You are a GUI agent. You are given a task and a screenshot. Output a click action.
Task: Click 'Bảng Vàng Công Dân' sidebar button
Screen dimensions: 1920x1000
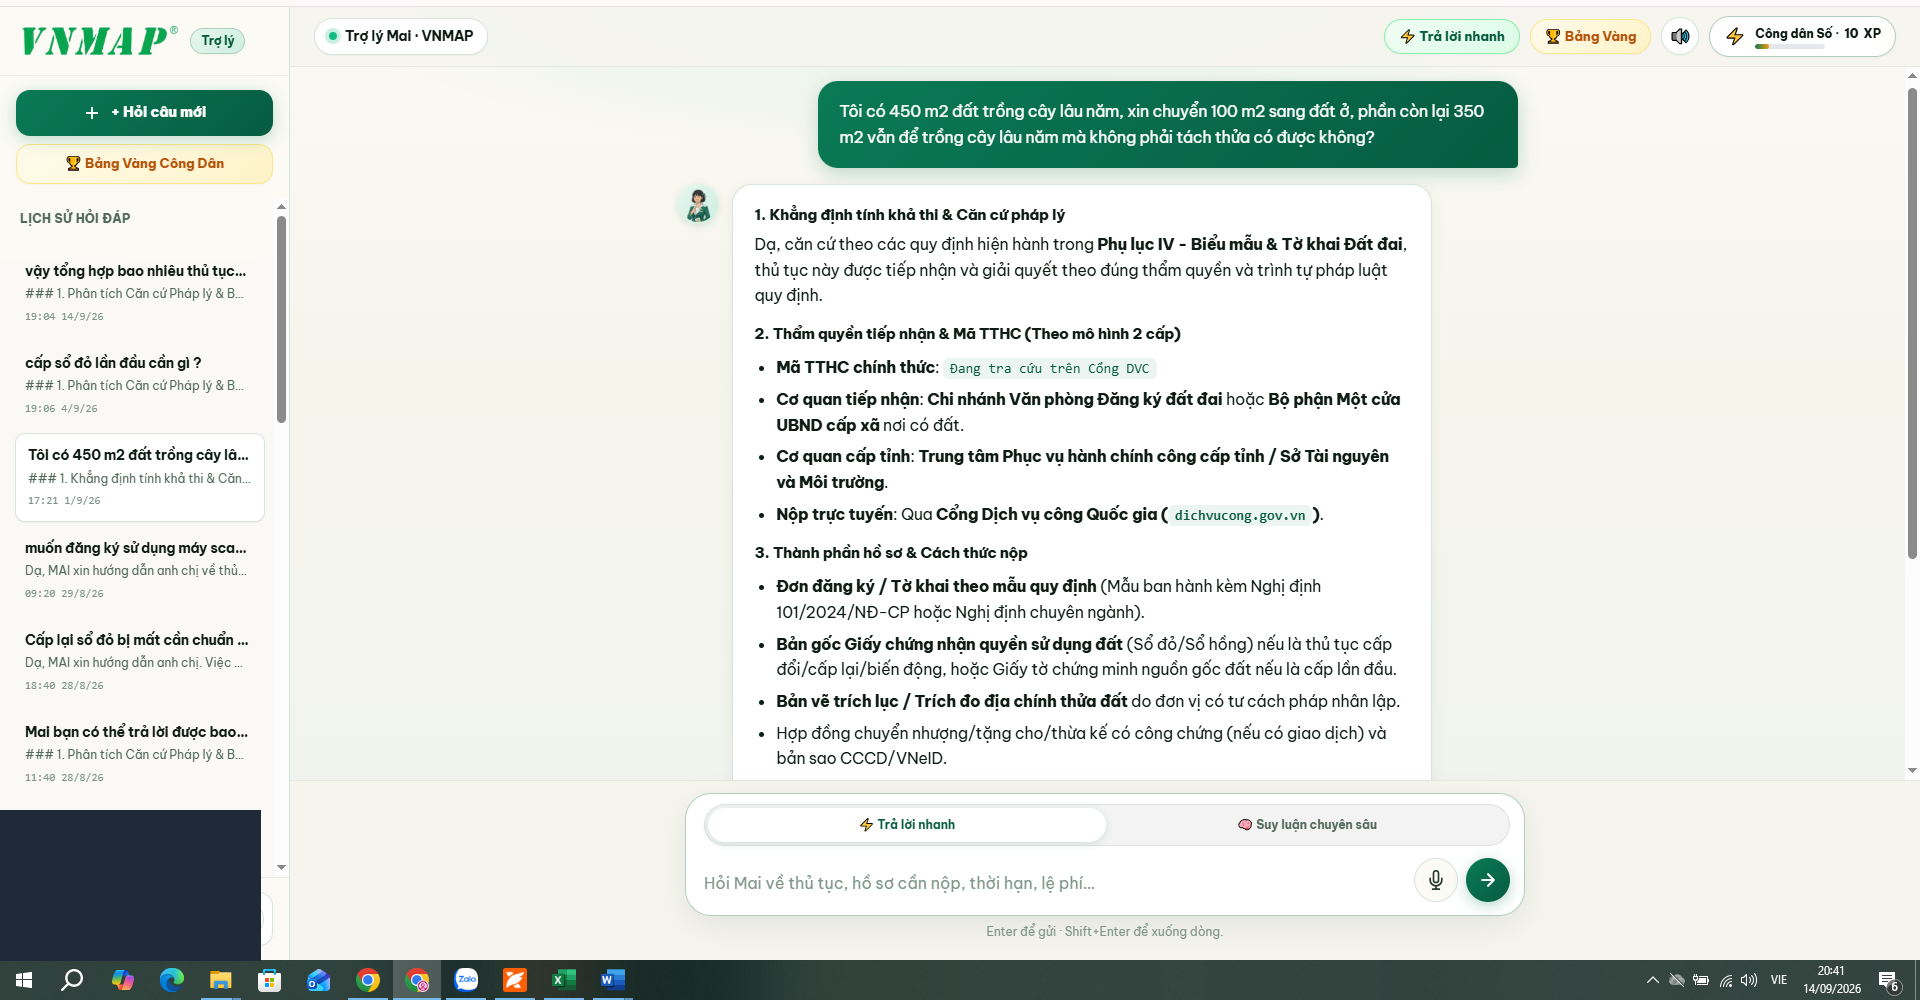tap(144, 164)
